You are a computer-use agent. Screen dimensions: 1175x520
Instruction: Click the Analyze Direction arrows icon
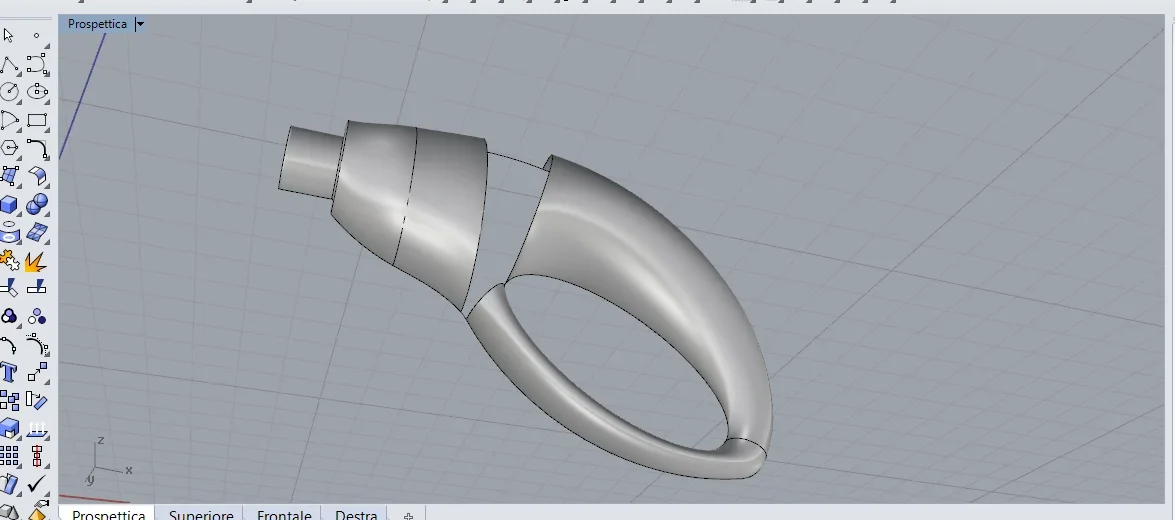(x=37, y=429)
